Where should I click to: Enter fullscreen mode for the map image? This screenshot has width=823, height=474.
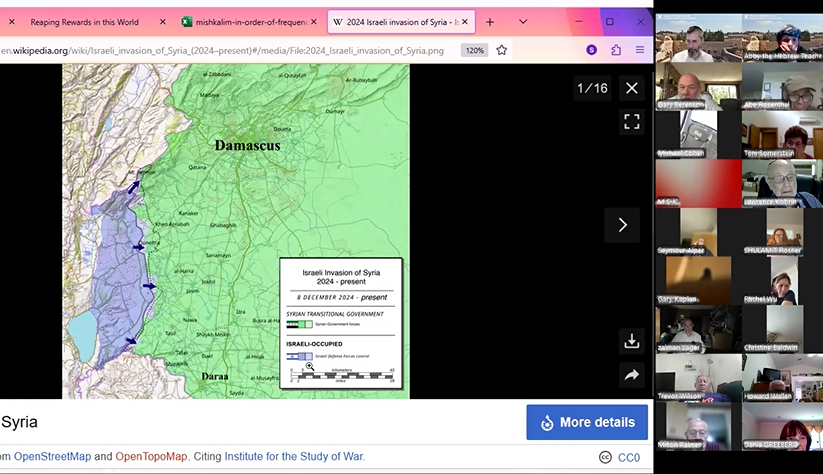point(631,121)
